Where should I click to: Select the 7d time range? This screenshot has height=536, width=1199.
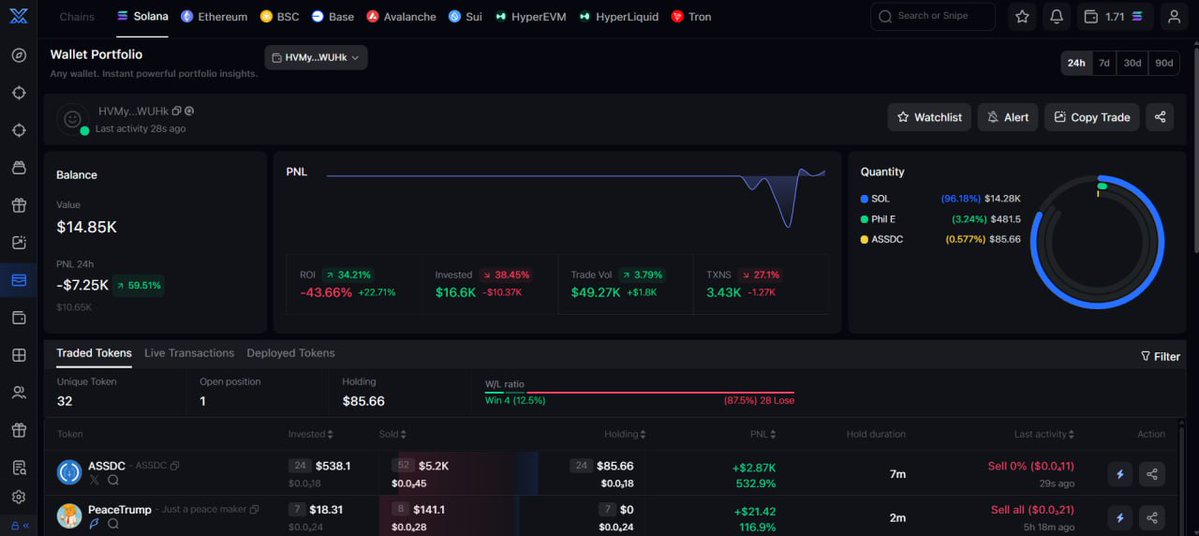pos(1104,63)
